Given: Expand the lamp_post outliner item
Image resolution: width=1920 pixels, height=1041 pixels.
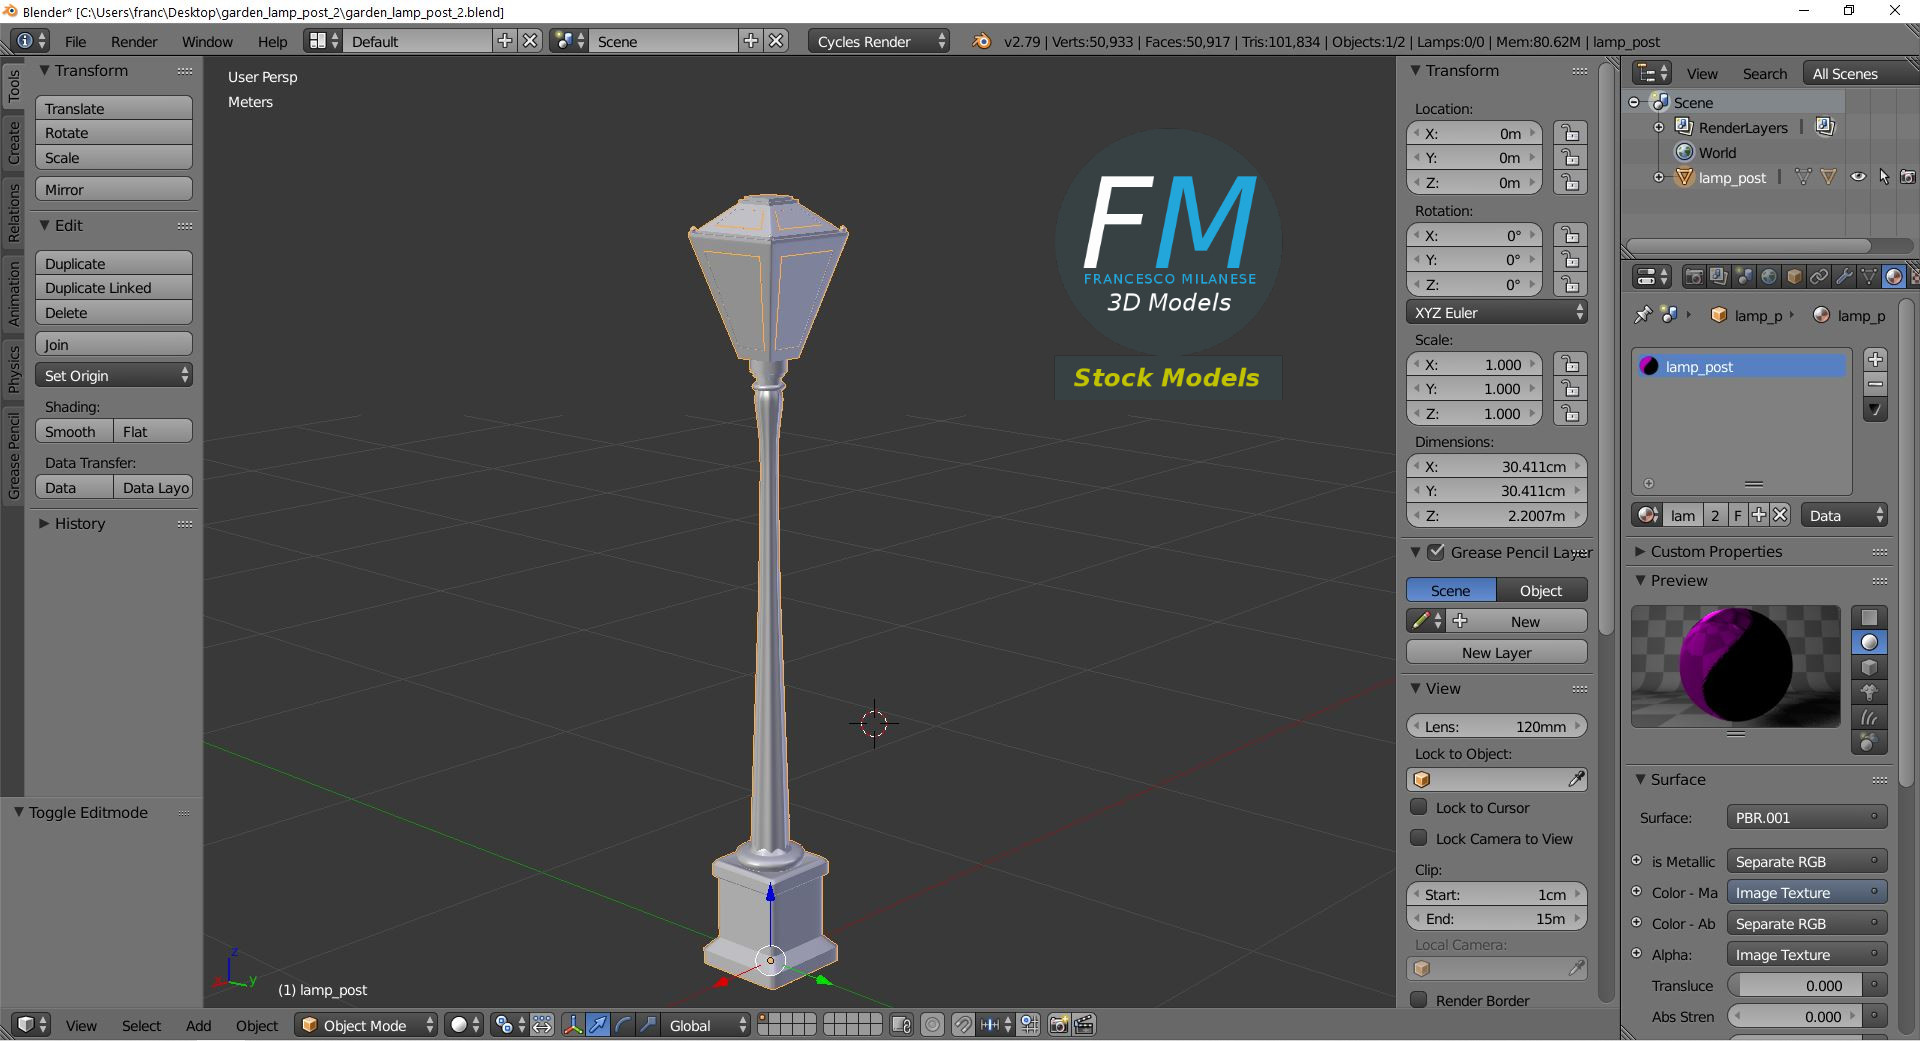Looking at the screenshot, I should 1659,177.
